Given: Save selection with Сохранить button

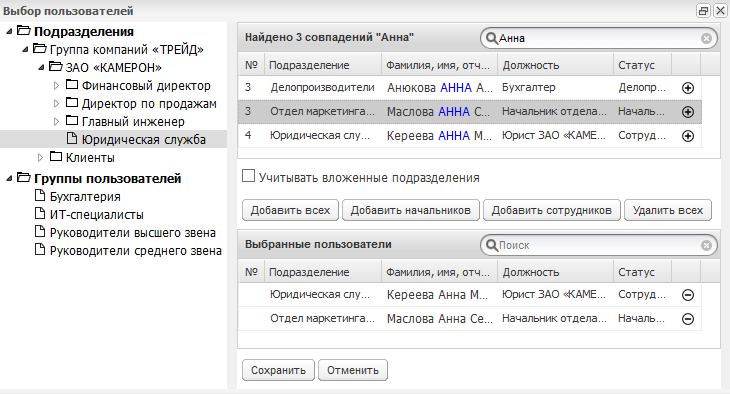Looking at the screenshot, I should point(278,370).
